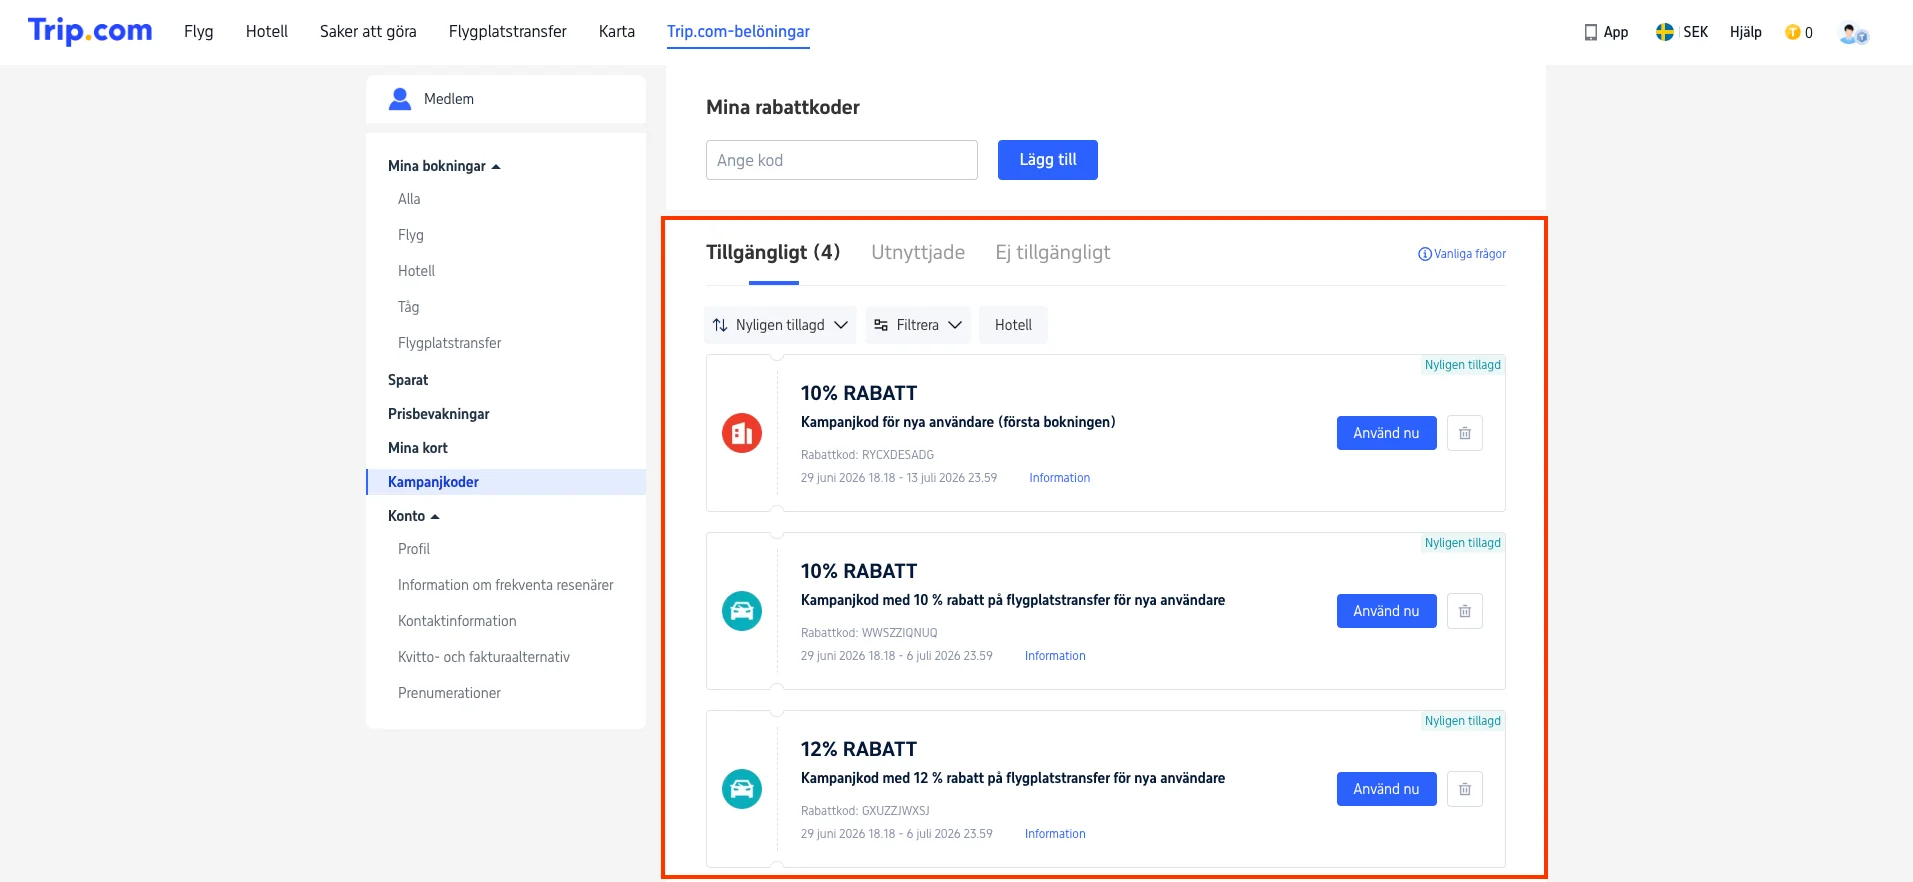Select Hotell in sidebar bookings
Image resolution: width=1913 pixels, height=882 pixels.
pyautogui.click(x=416, y=271)
